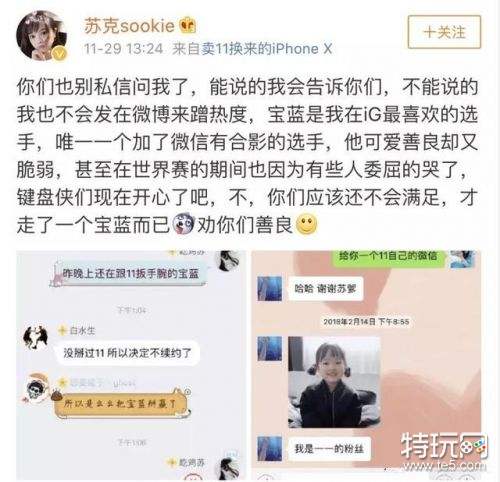Click the green bubble 给你一个11自己的微信

(x=388, y=257)
